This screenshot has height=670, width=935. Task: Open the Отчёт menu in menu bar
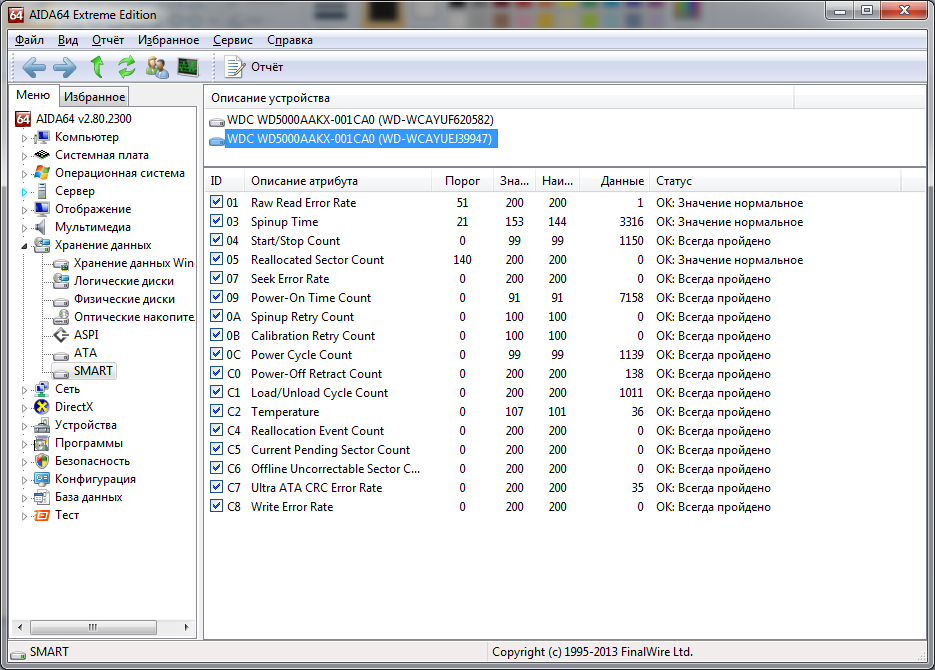108,40
